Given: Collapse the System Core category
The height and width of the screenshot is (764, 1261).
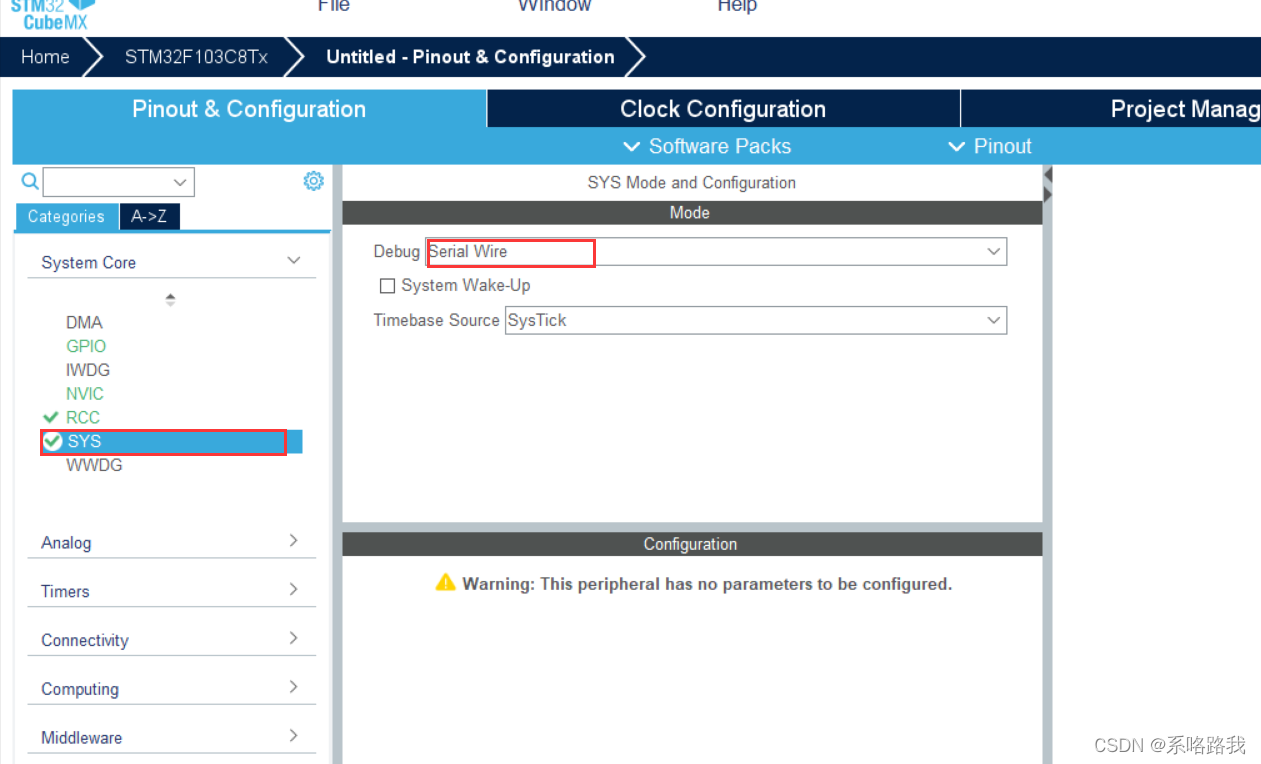Looking at the screenshot, I should pyautogui.click(x=171, y=262).
